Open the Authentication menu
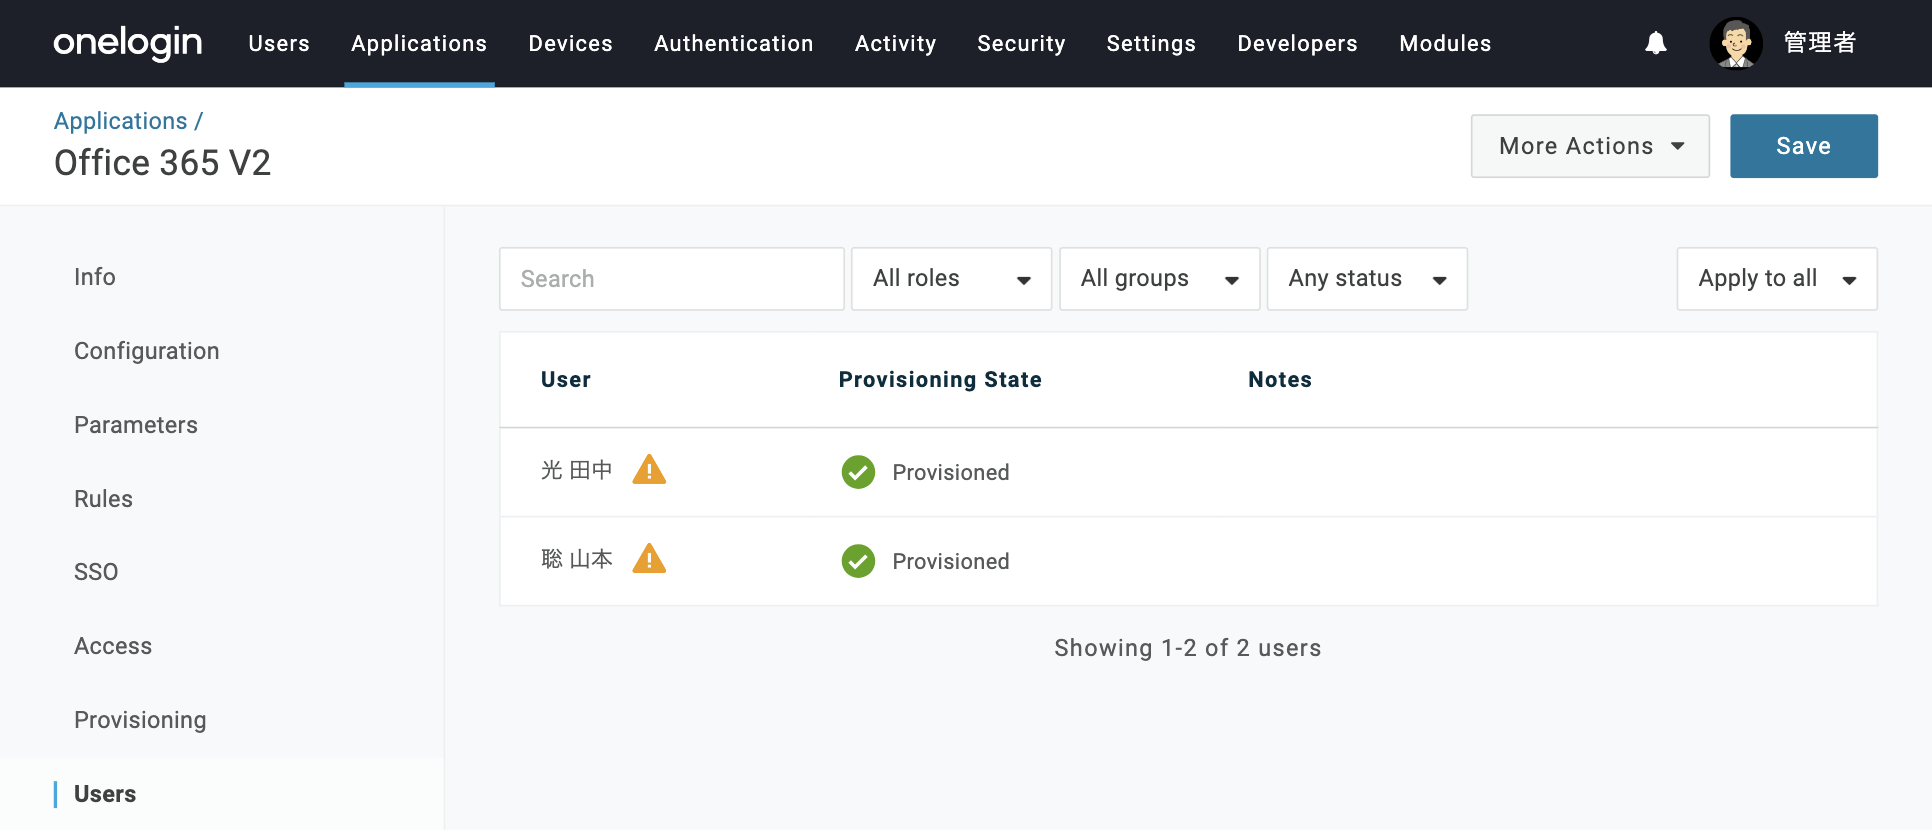The width and height of the screenshot is (1932, 830). 733,43
